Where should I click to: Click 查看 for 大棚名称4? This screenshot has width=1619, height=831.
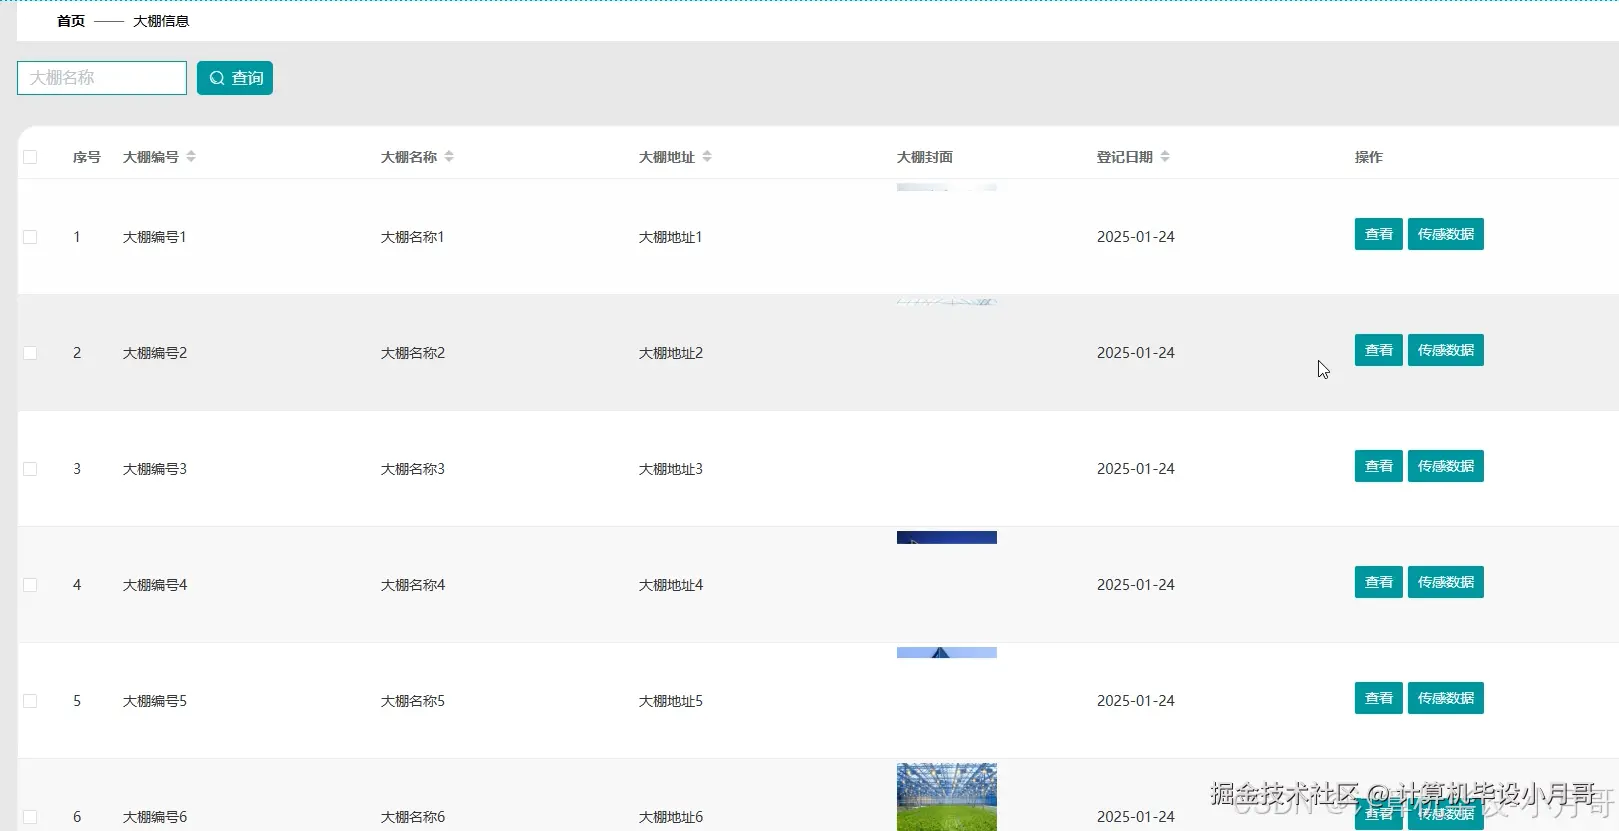click(1378, 582)
